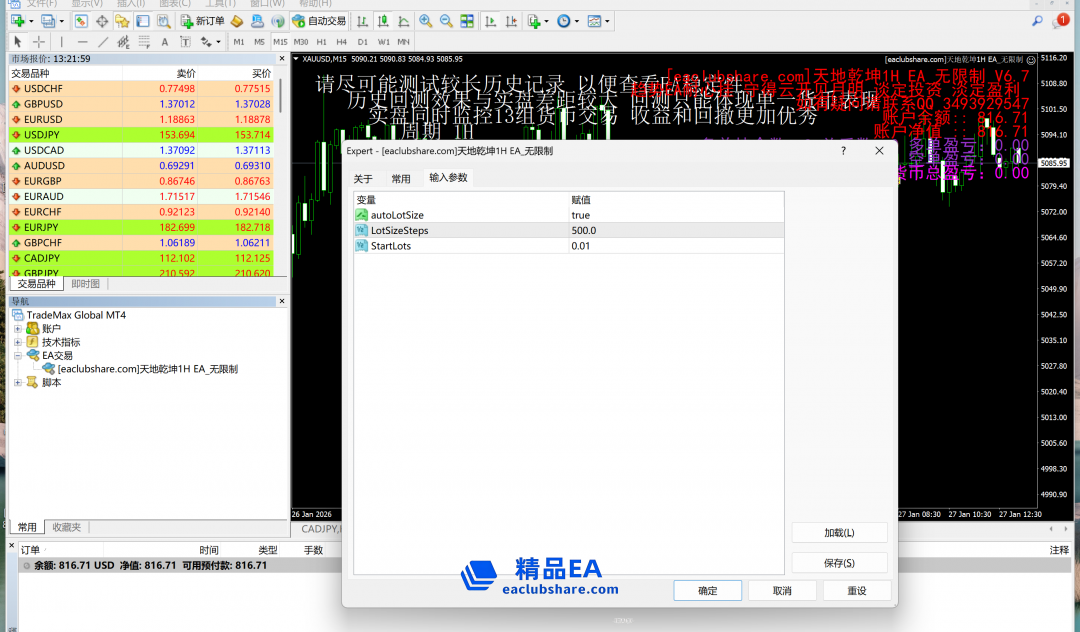Click the zoom in magnifier icon
Viewport: 1080px width, 632px height.
426,21
